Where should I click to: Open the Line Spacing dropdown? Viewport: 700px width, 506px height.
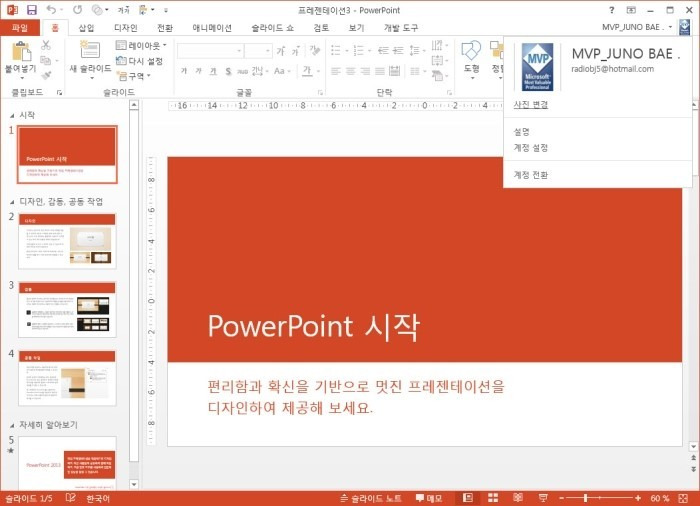tap(417, 50)
